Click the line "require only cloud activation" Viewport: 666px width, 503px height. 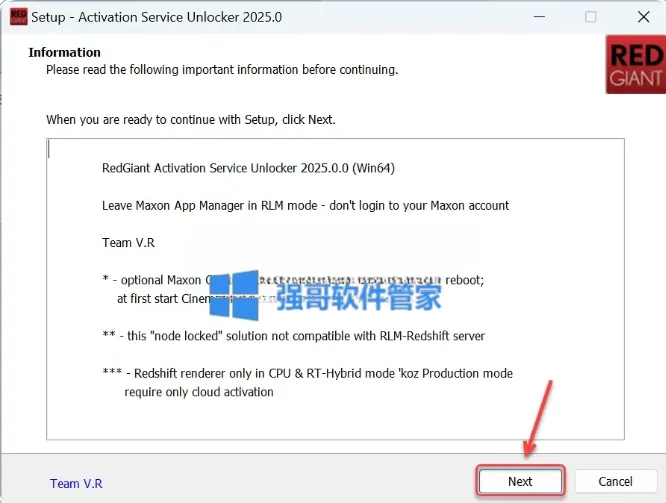[x=199, y=392]
